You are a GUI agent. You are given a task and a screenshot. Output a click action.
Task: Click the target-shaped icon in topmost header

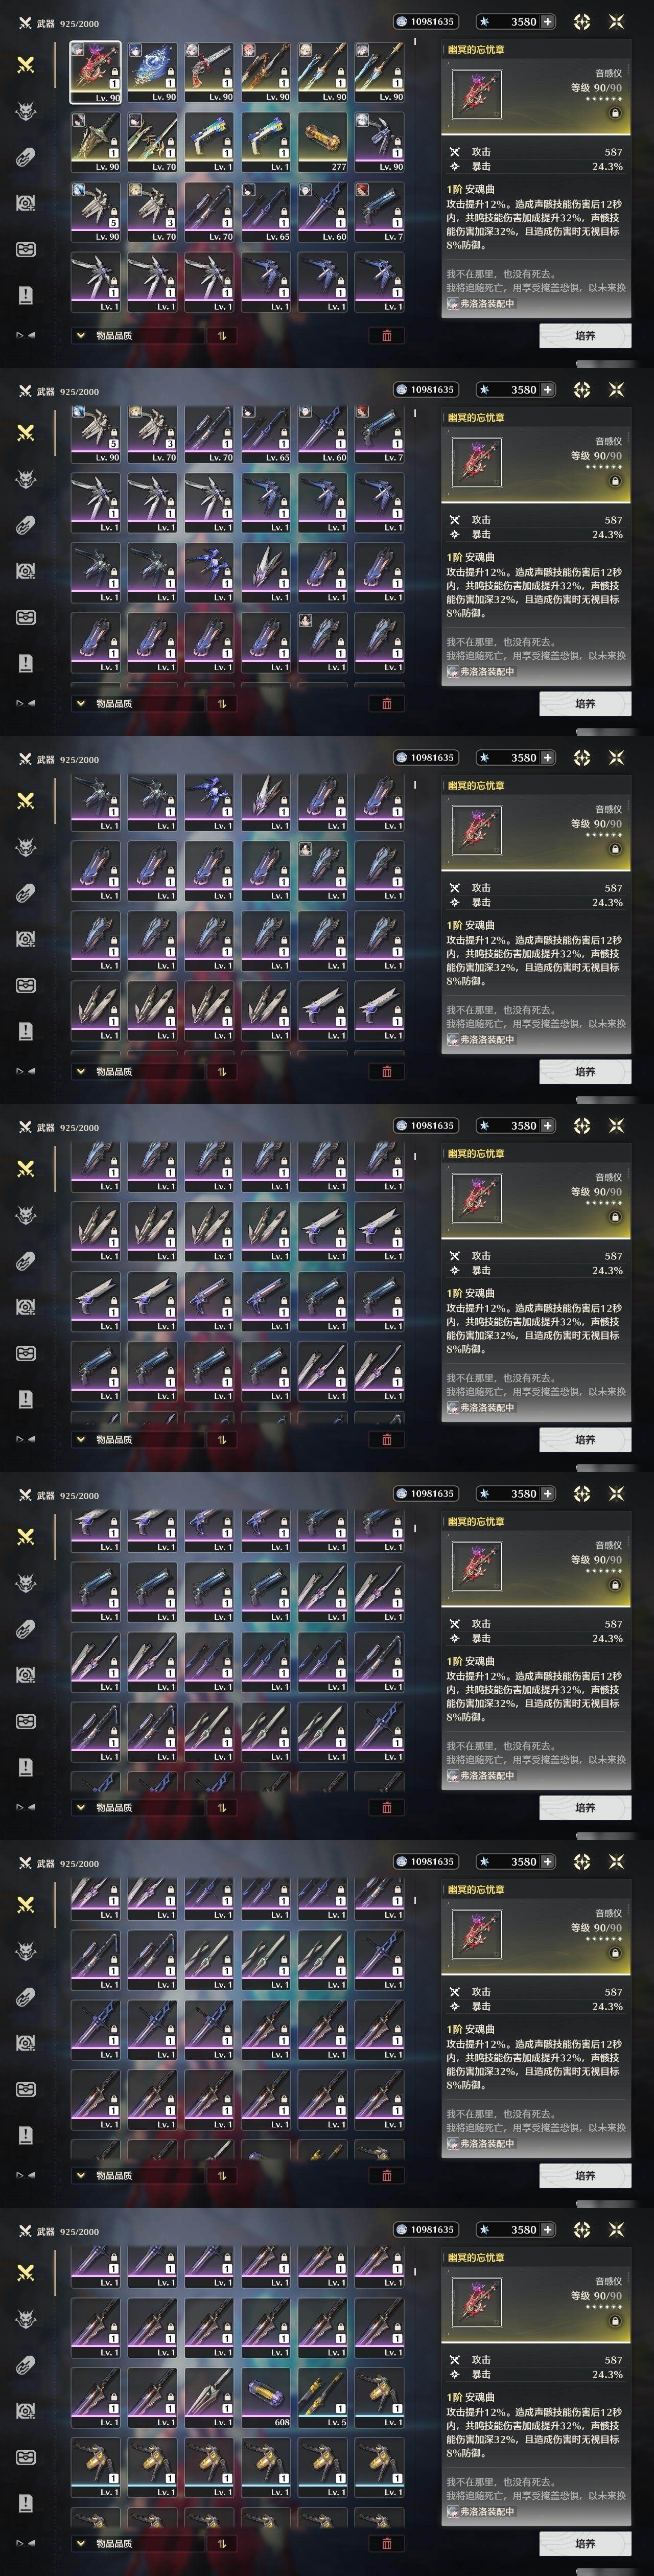coord(582,21)
